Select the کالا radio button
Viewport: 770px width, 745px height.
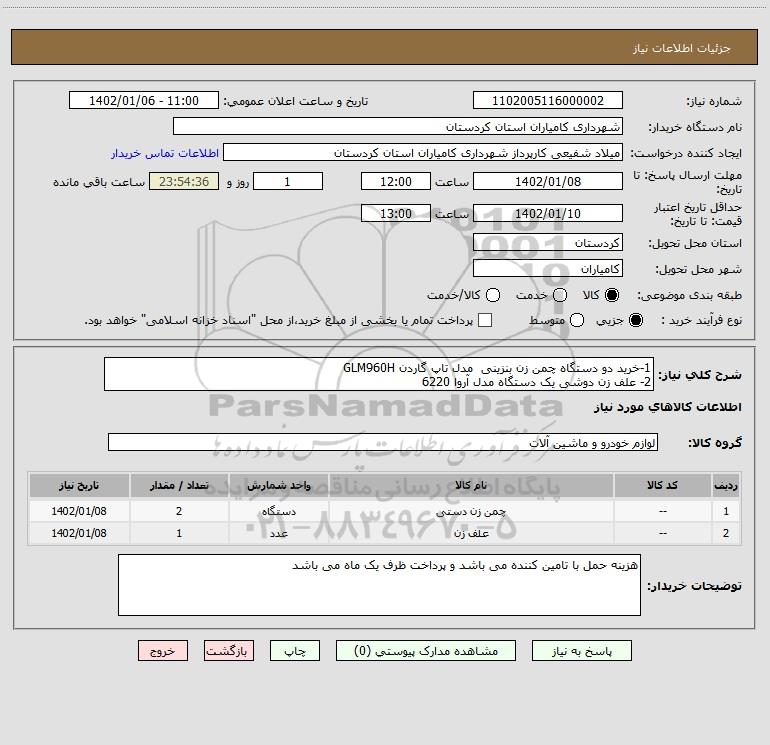pyautogui.click(x=612, y=295)
